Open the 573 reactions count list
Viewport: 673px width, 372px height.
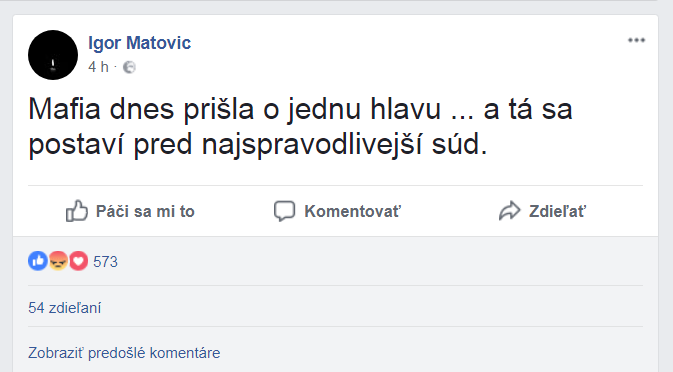click(x=105, y=262)
